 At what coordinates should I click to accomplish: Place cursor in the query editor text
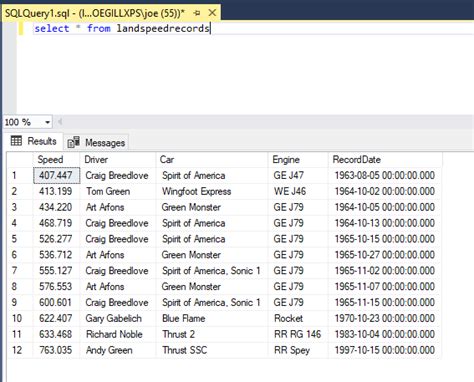(122, 28)
